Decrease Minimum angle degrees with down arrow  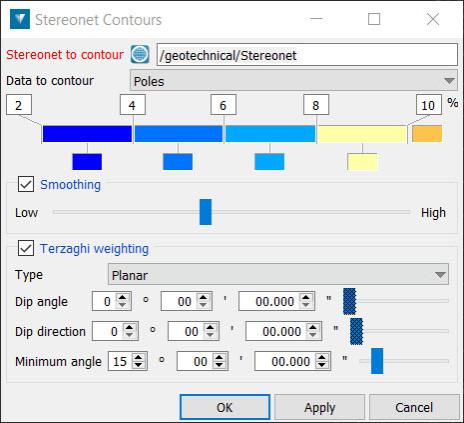tap(138, 365)
